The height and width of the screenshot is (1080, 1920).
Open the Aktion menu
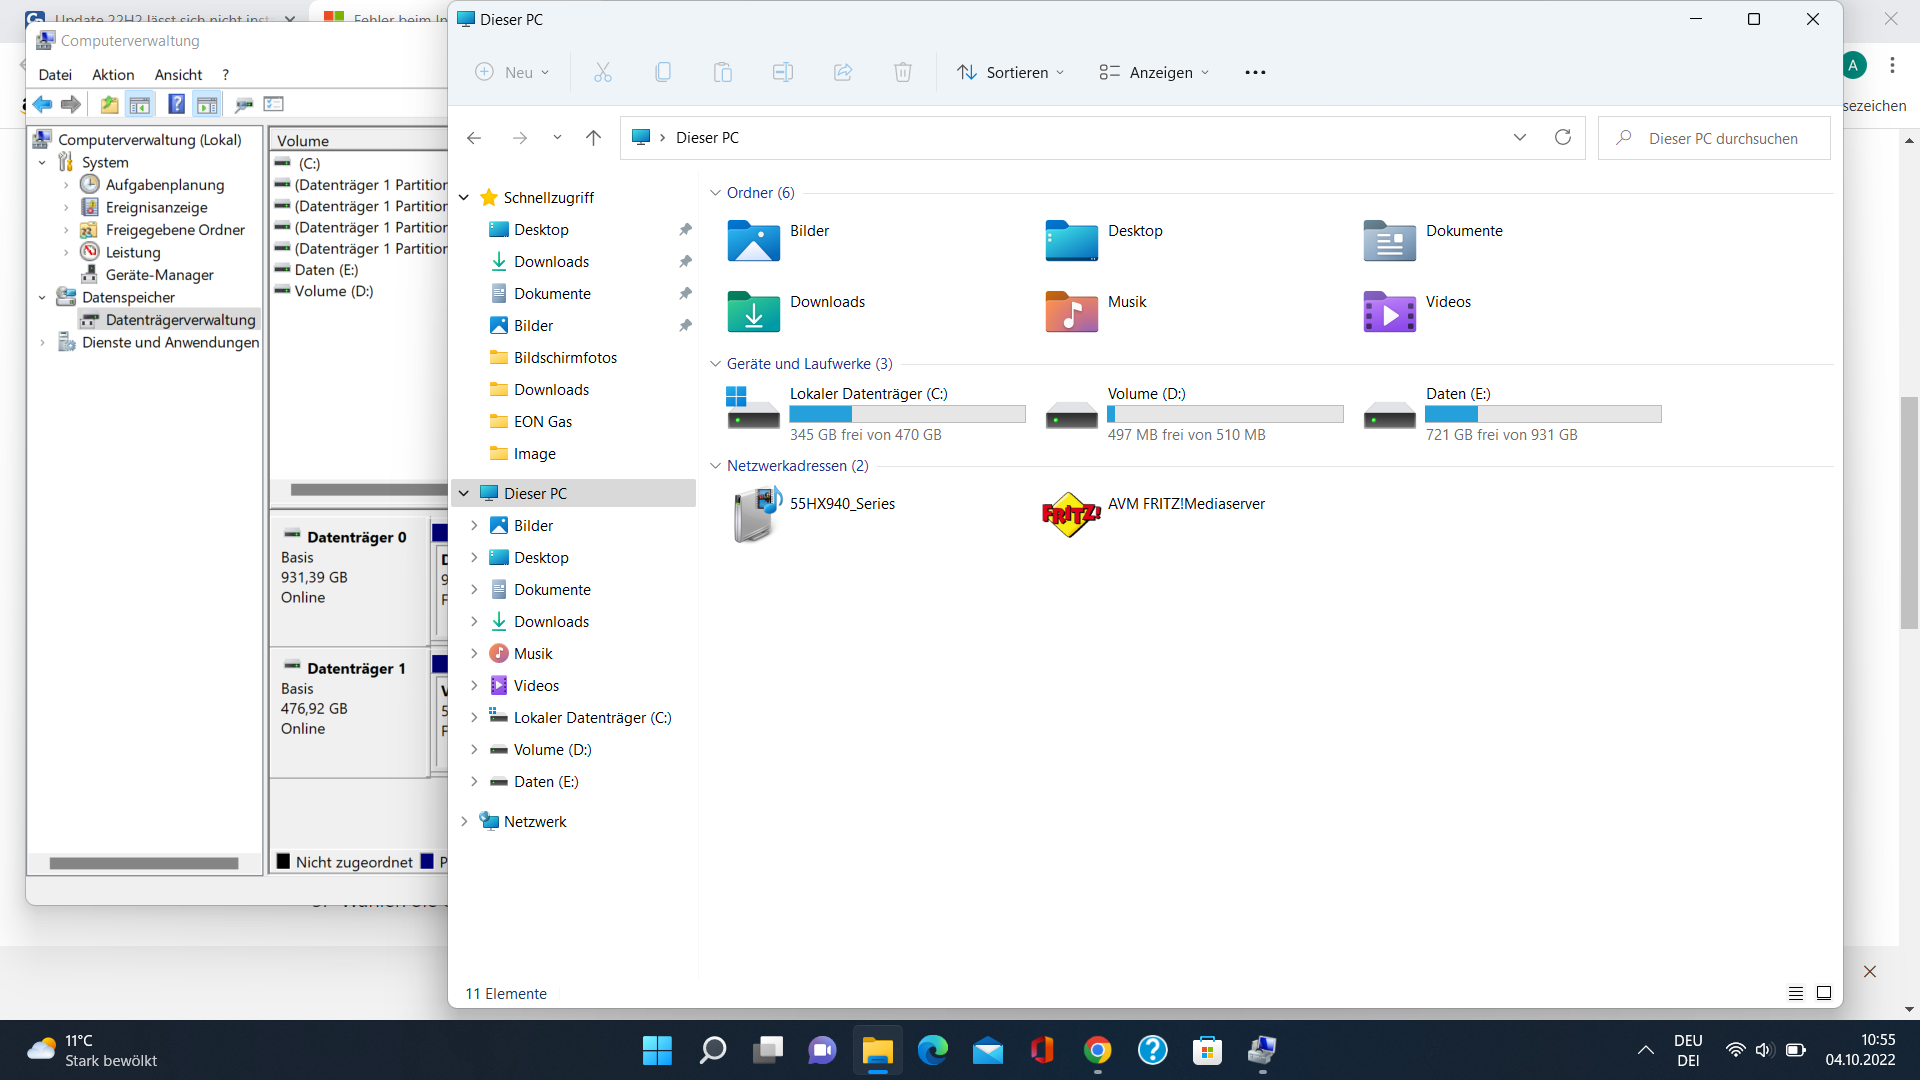[113, 74]
